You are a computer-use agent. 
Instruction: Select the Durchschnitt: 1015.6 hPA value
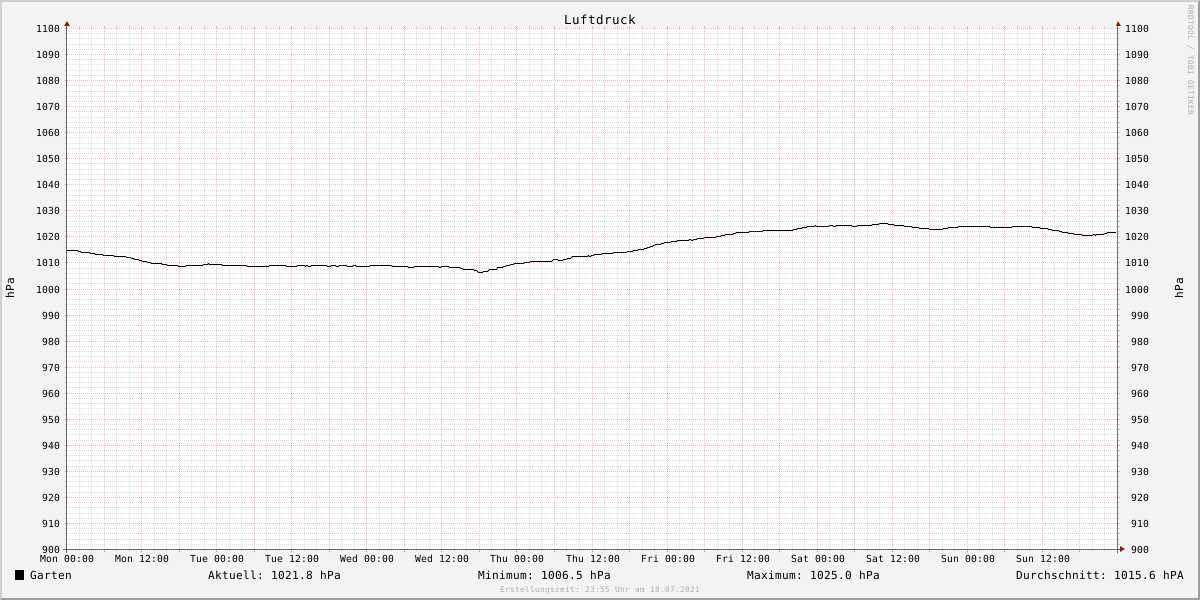pyautogui.click(x=1100, y=575)
